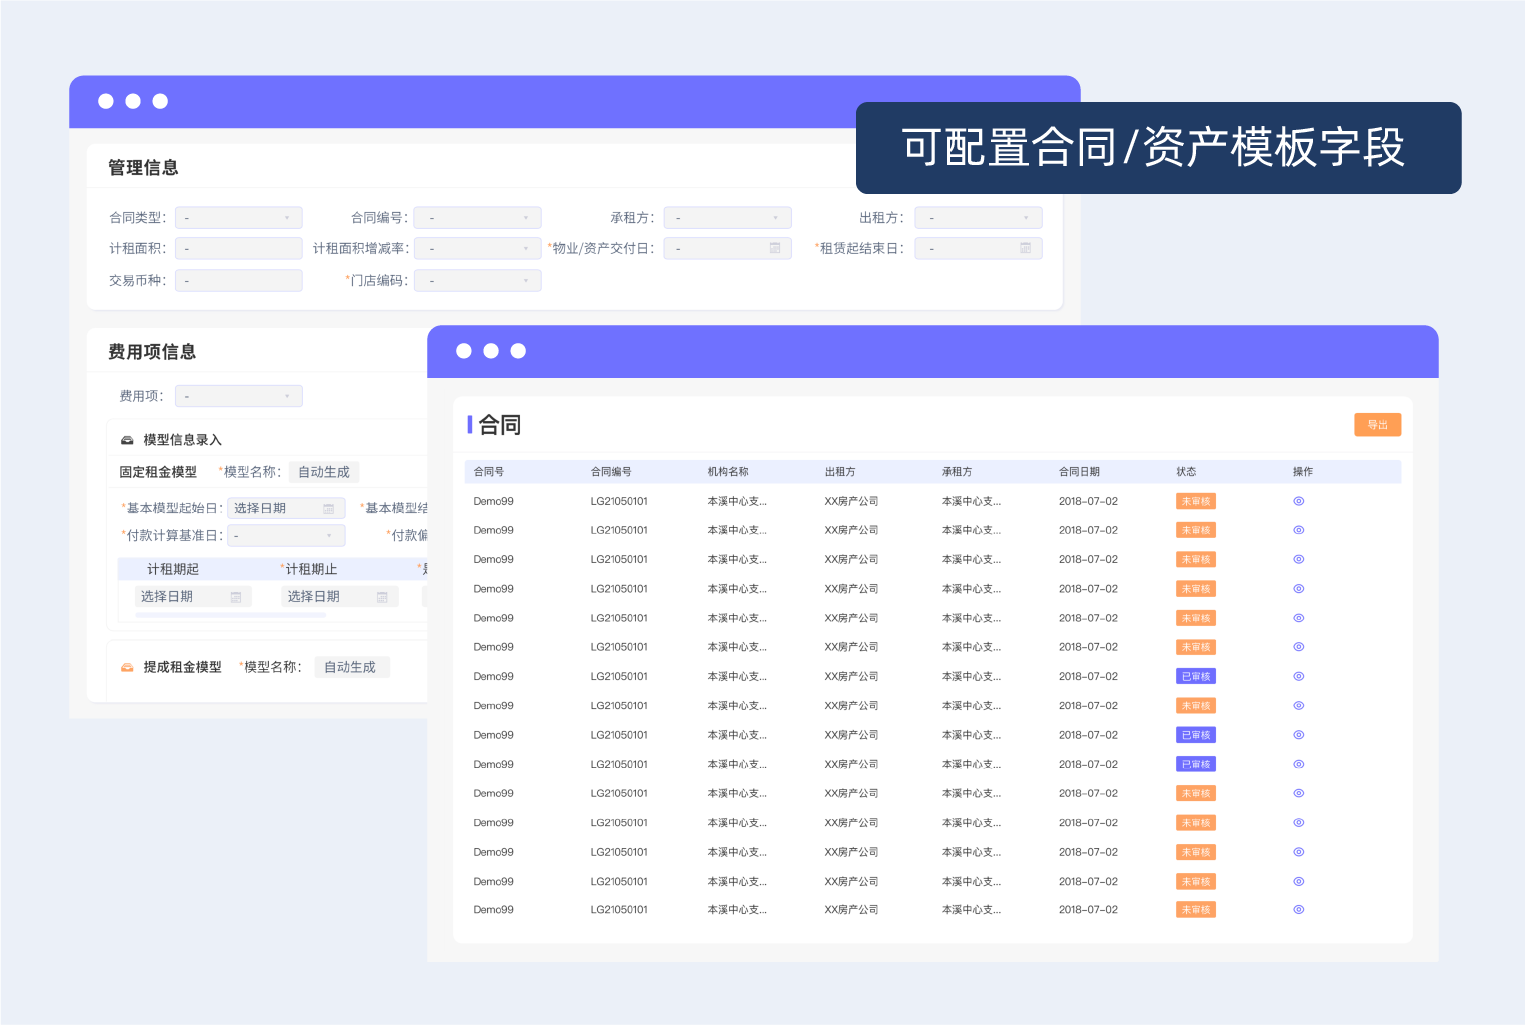Screen dimensions: 1525x1025
Task: Click the 模型信息录入 section icon
Action: click(x=127, y=440)
